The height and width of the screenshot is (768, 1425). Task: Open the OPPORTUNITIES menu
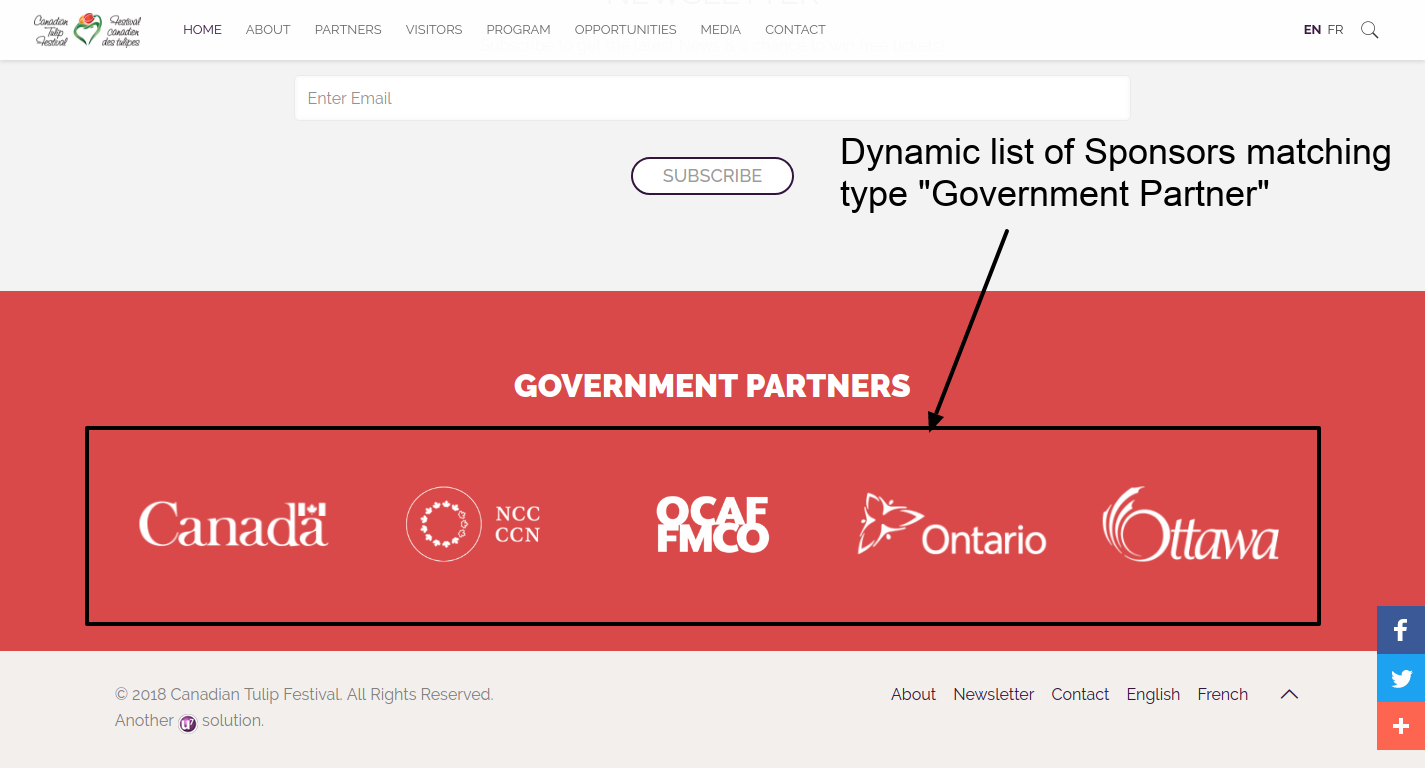point(625,30)
